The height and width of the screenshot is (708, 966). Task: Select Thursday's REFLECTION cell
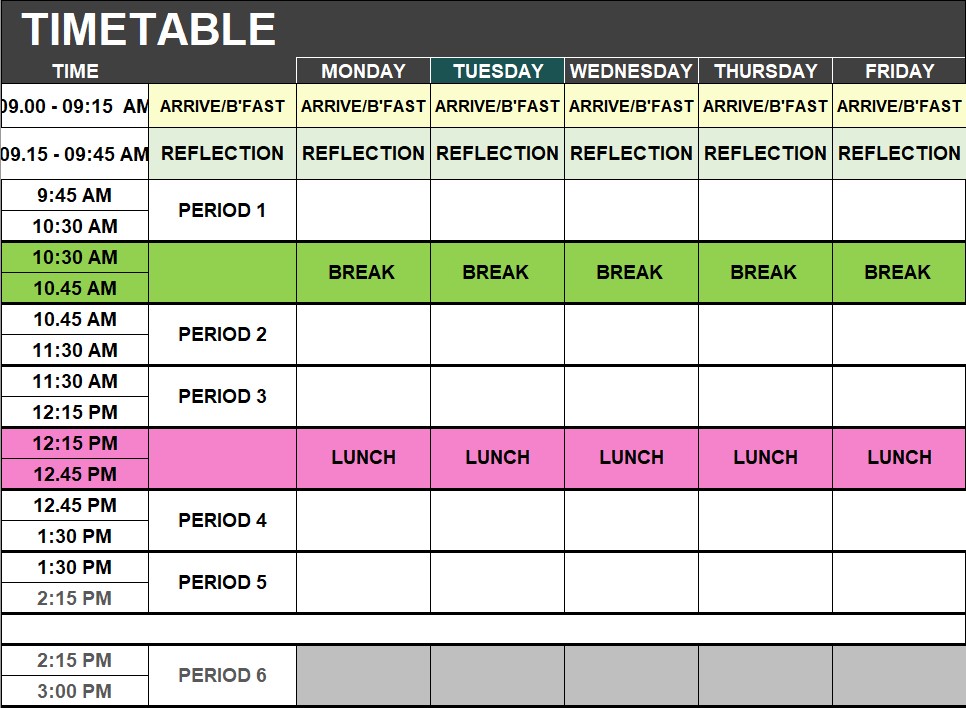(x=765, y=153)
